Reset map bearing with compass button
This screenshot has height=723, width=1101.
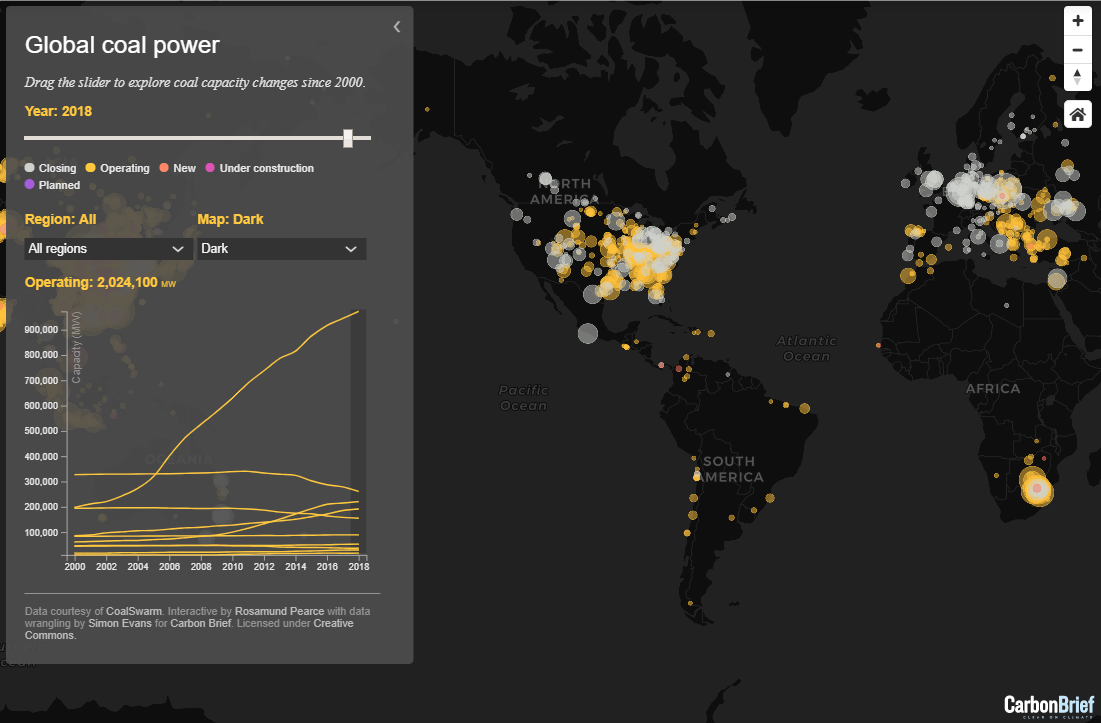pyautogui.click(x=1077, y=77)
